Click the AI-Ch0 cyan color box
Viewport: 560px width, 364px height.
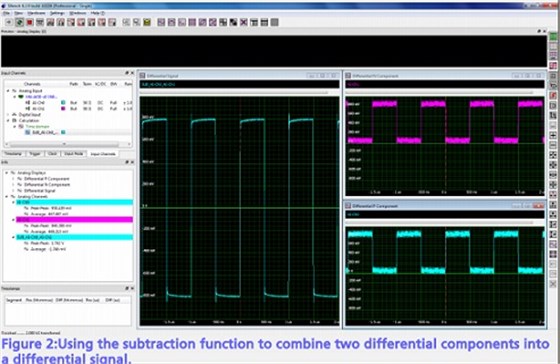63,103
